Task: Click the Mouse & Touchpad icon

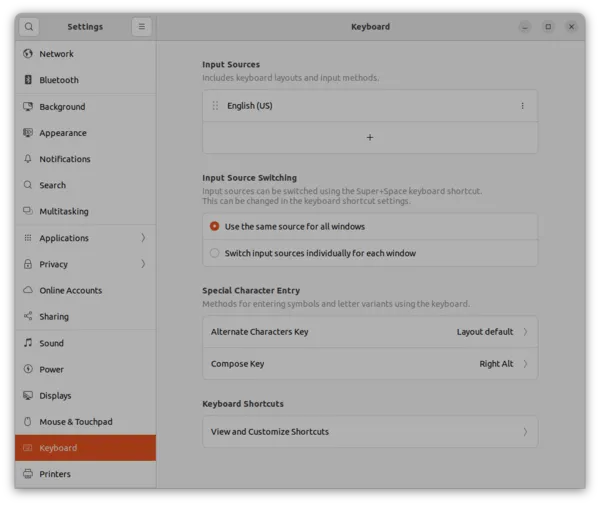Action: pyautogui.click(x=28, y=422)
